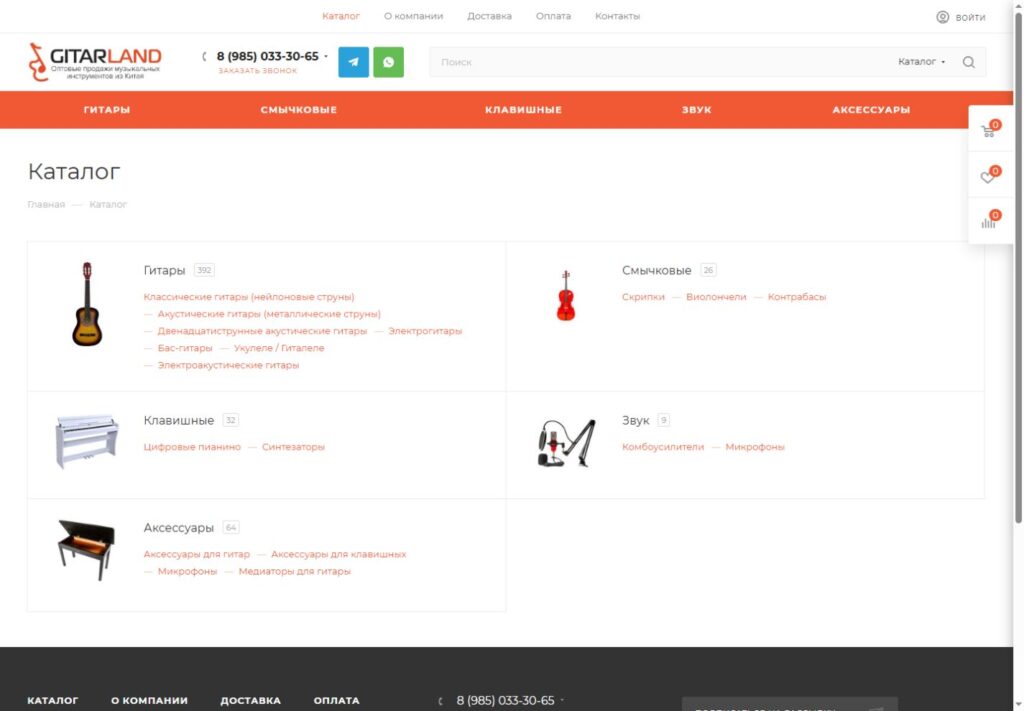Open the favorites heart icon
The width and height of the screenshot is (1024, 711).
click(x=988, y=177)
